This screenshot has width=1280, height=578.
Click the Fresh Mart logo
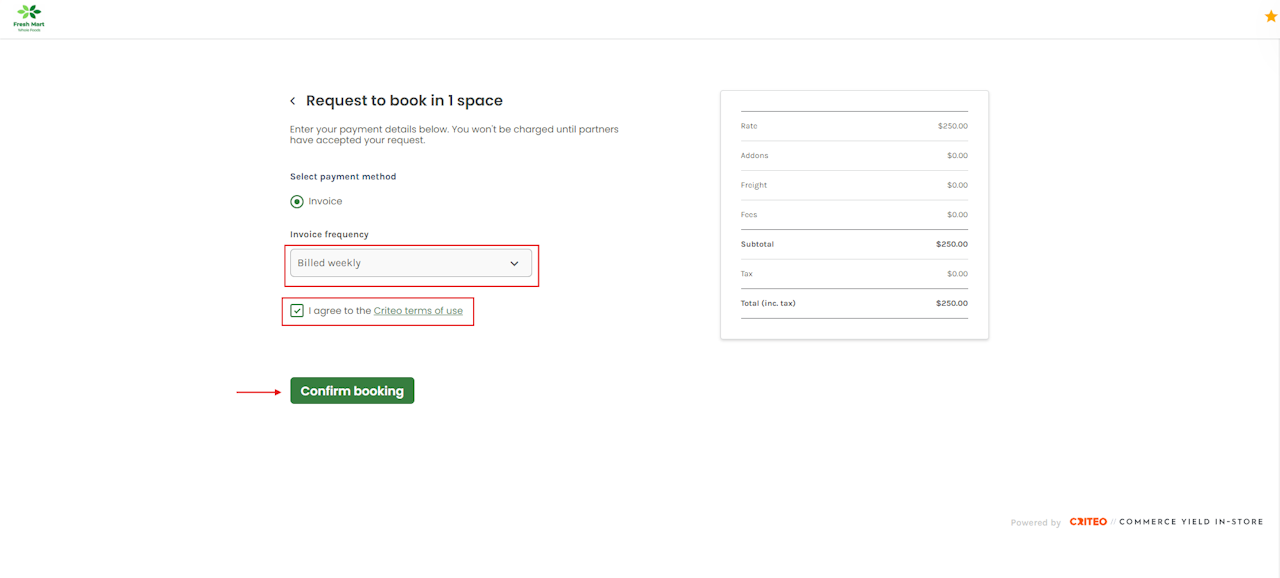click(29, 16)
